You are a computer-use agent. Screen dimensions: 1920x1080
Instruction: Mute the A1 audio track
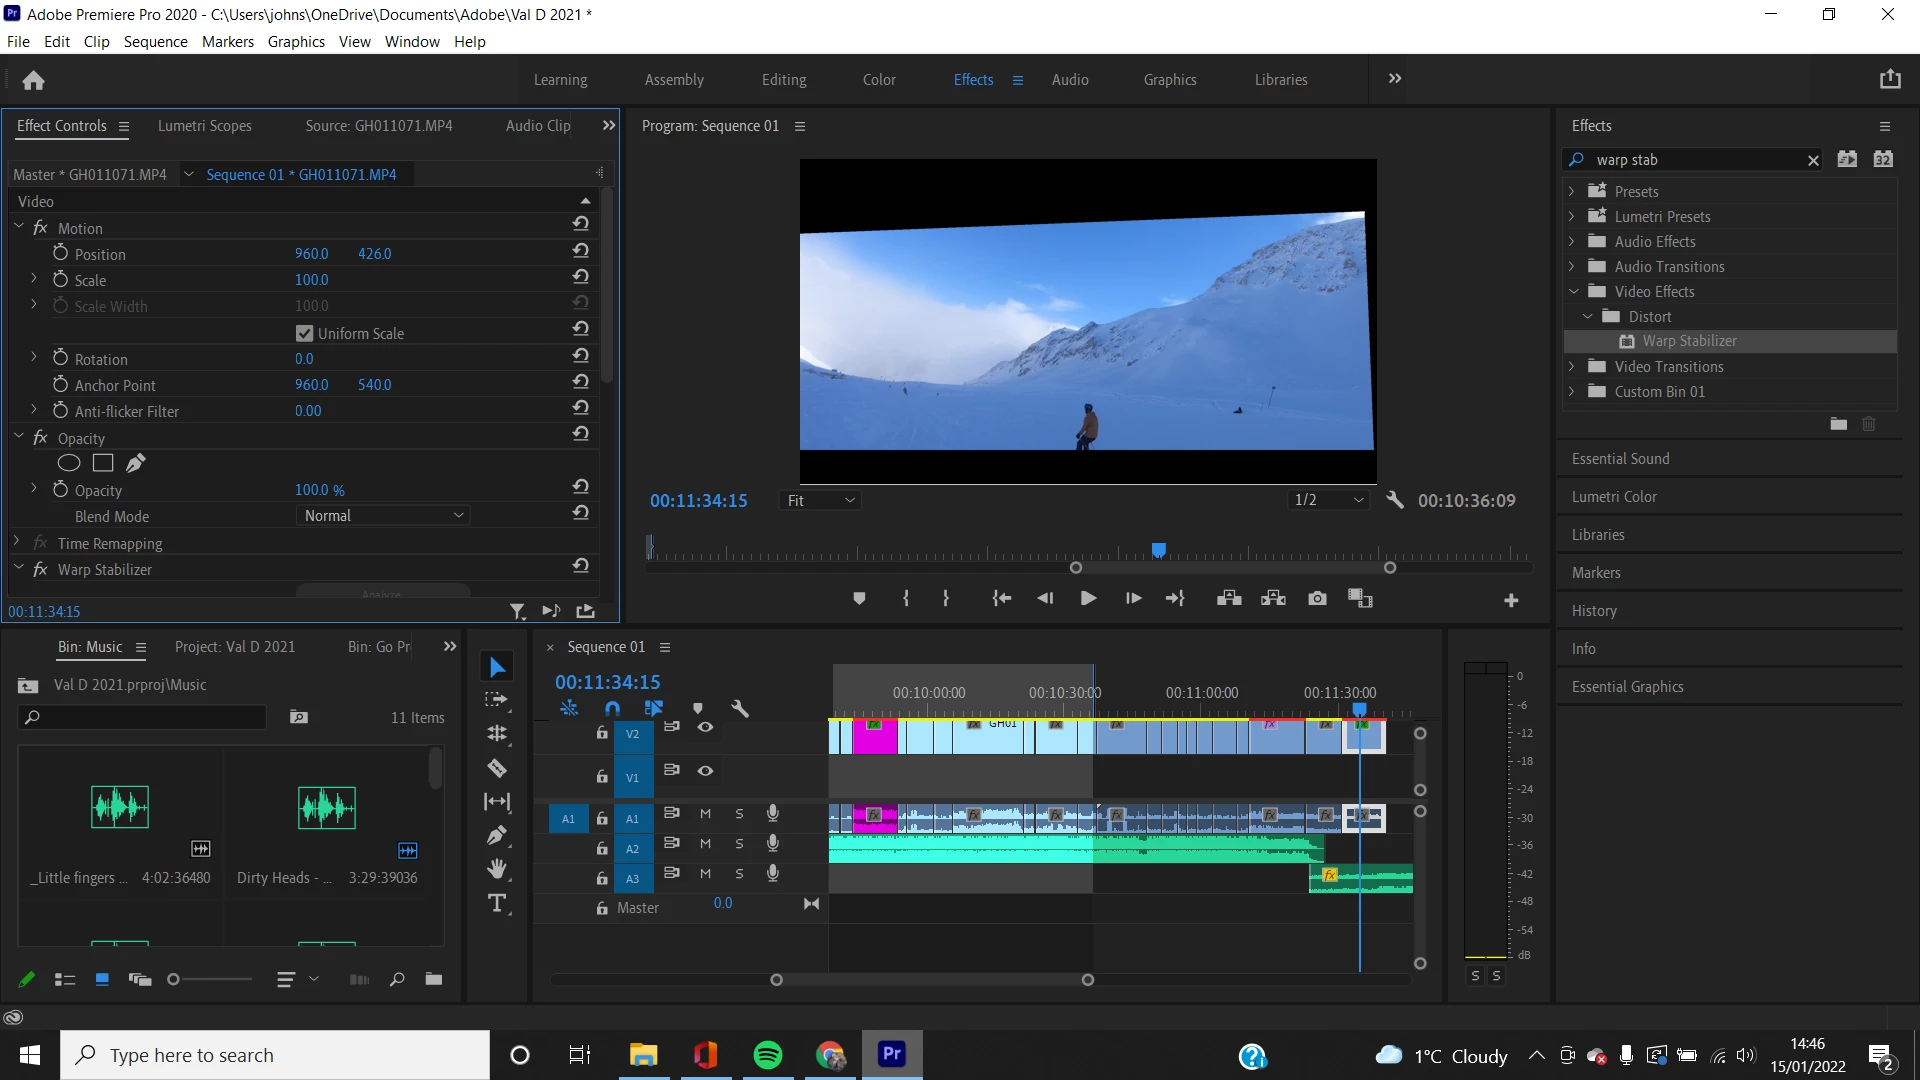tap(705, 814)
